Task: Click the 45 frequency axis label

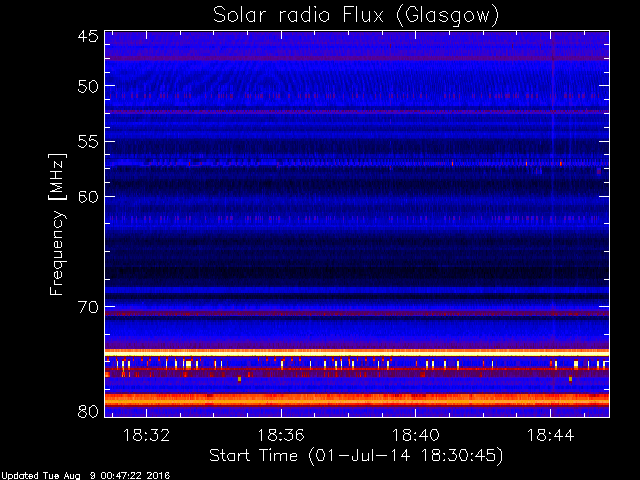Action: [x=88, y=36]
